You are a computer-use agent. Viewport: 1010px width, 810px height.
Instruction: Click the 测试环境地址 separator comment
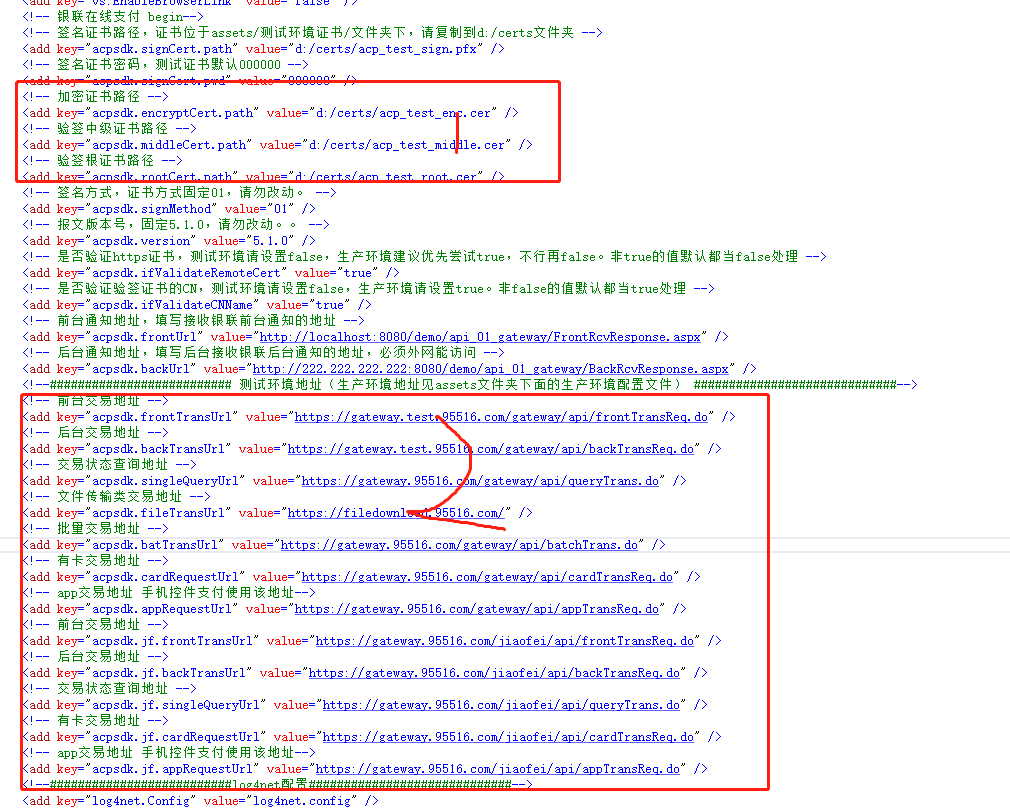[x=470, y=385]
